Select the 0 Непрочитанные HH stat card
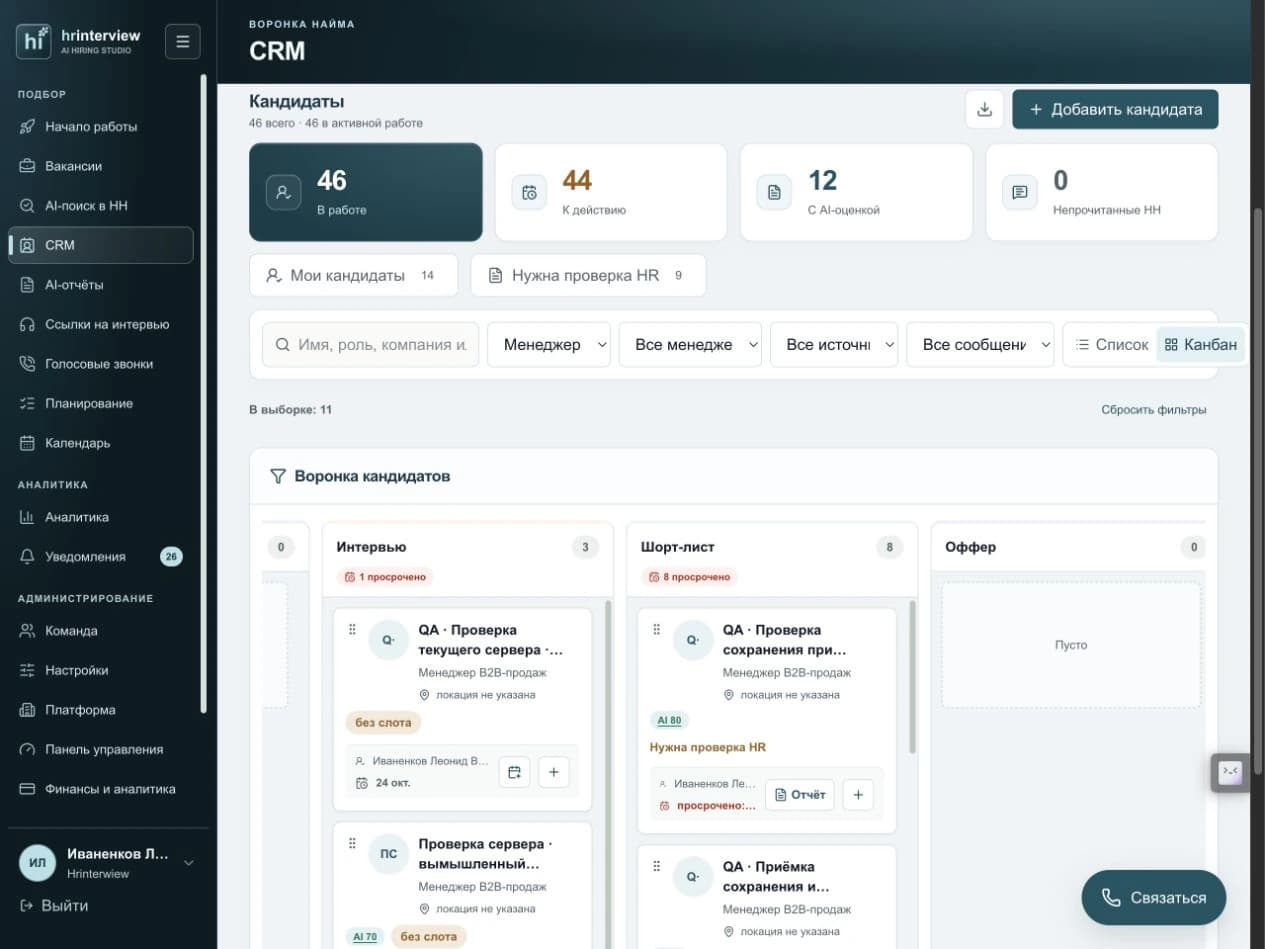 click(1102, 192)
